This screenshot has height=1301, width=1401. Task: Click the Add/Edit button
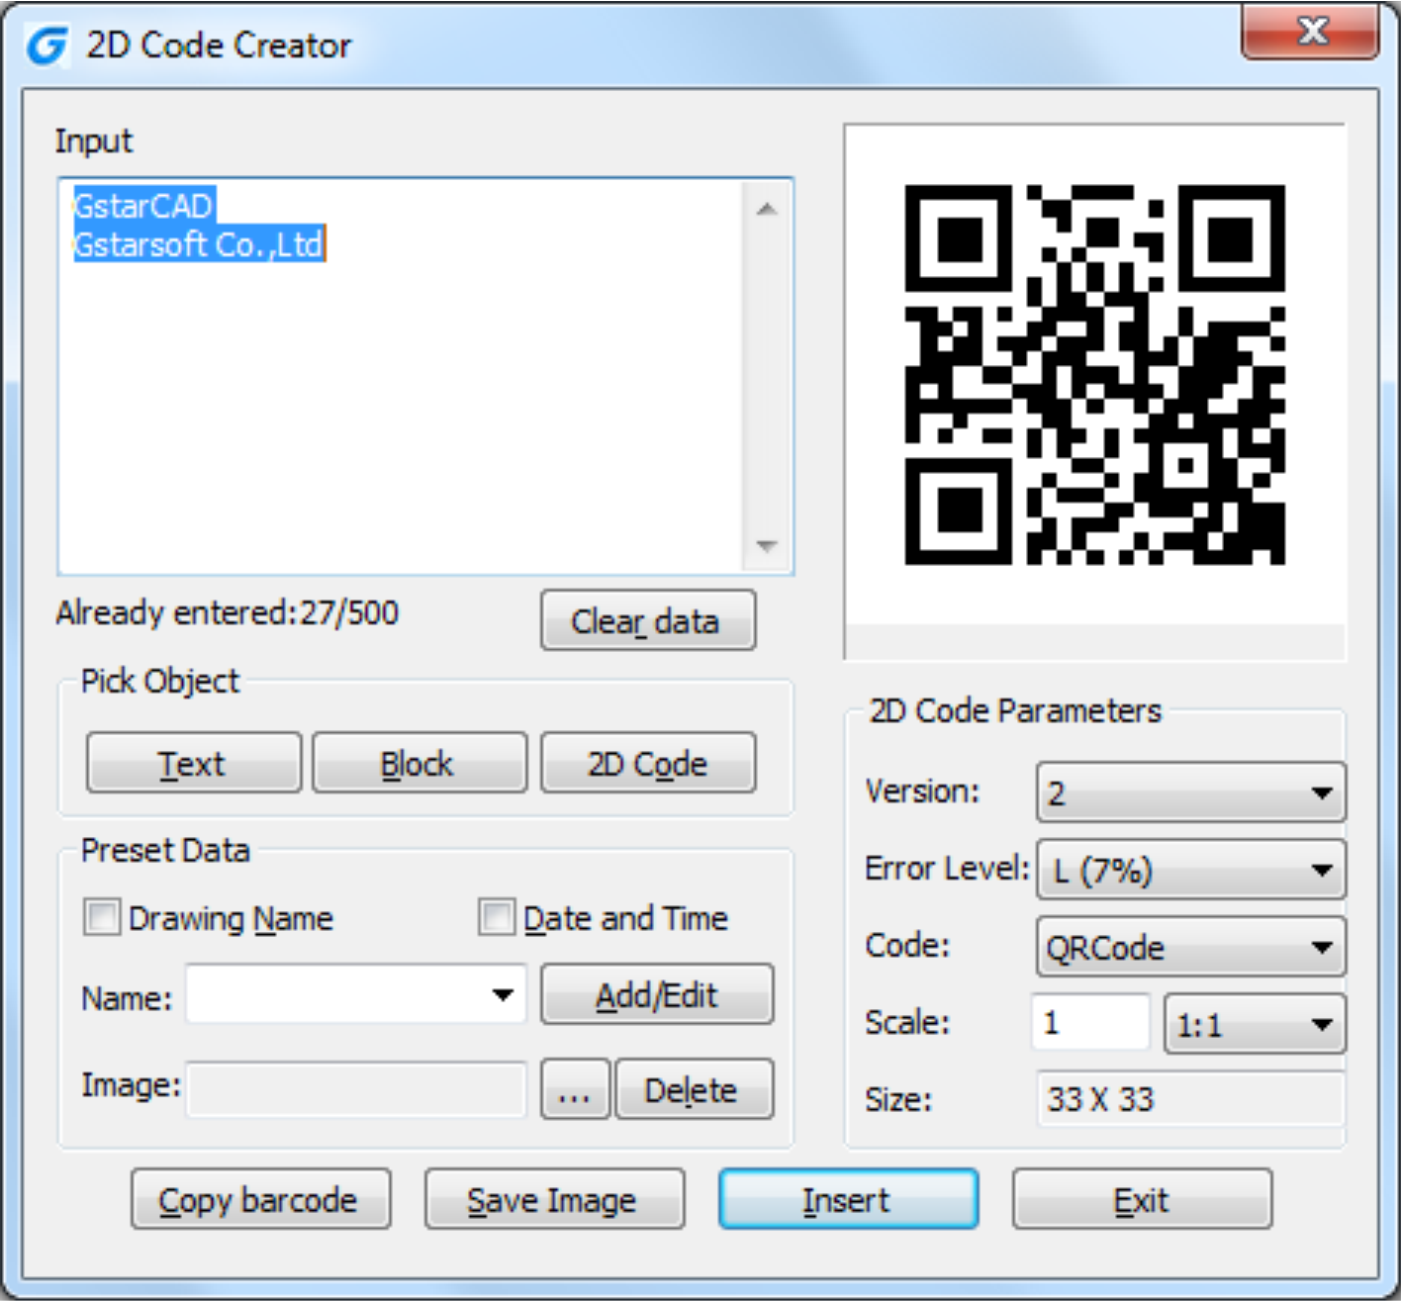pyautogui.click(x=657, y=995)
